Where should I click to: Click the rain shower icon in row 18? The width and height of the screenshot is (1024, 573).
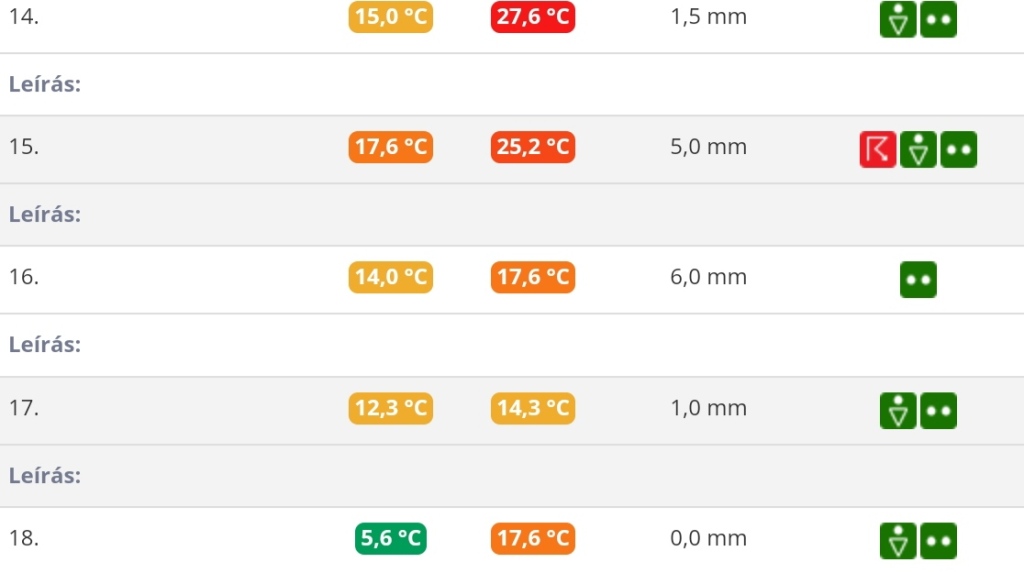pyautogui.click(x=898, y=541)
